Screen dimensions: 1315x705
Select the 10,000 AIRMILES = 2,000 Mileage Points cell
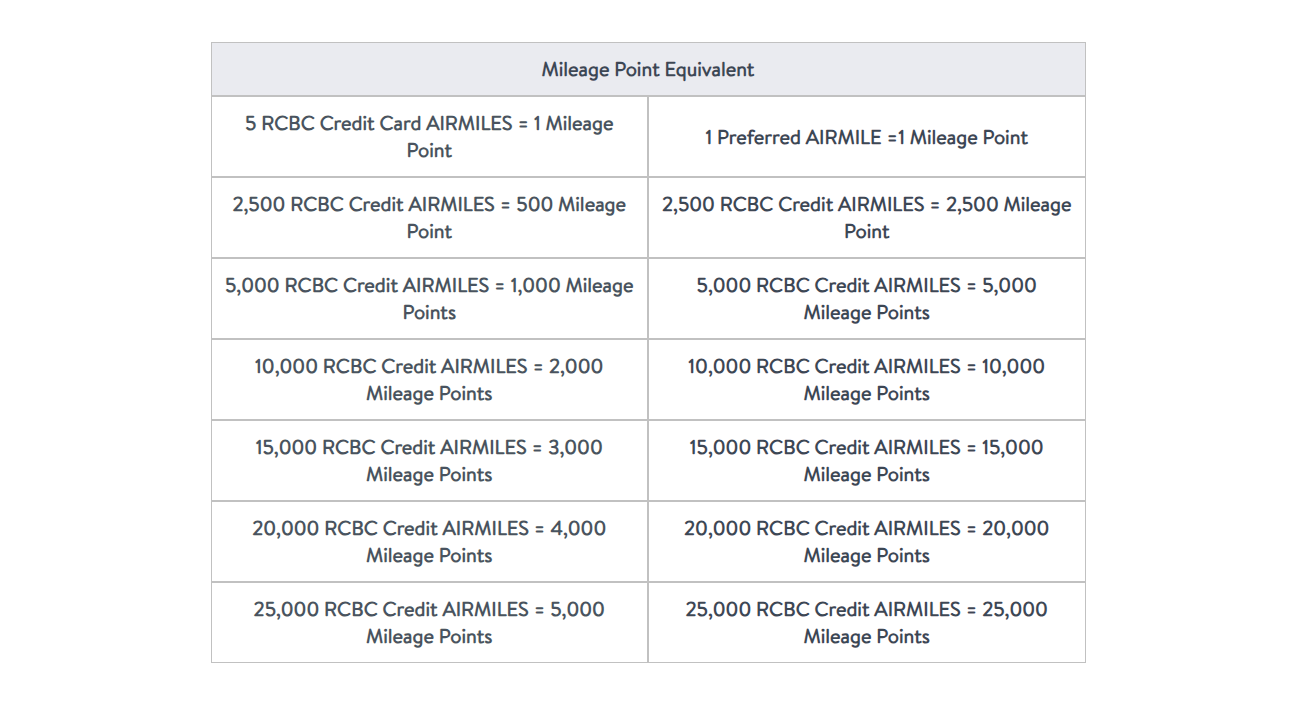pos(429,380)
